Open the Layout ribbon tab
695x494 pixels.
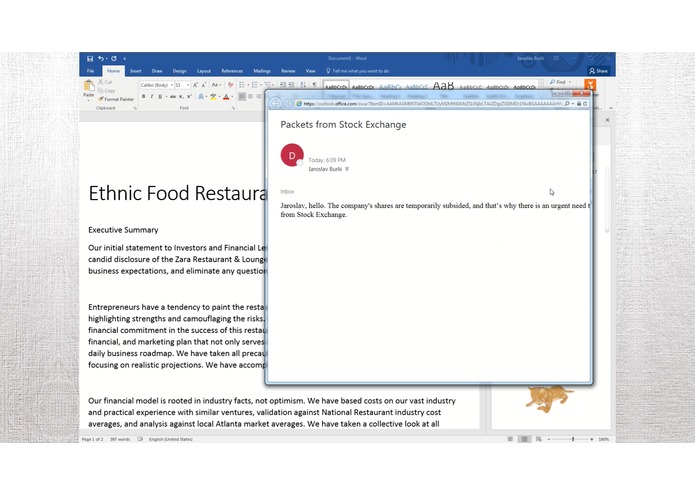[x=204, y=71]
